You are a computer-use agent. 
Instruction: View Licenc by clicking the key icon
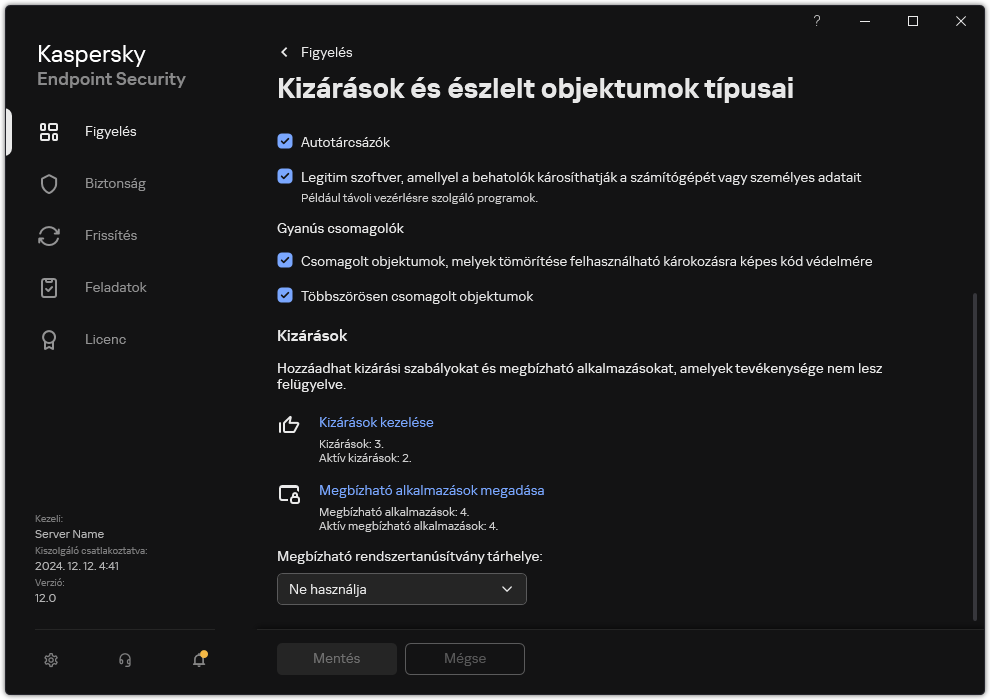49,339
